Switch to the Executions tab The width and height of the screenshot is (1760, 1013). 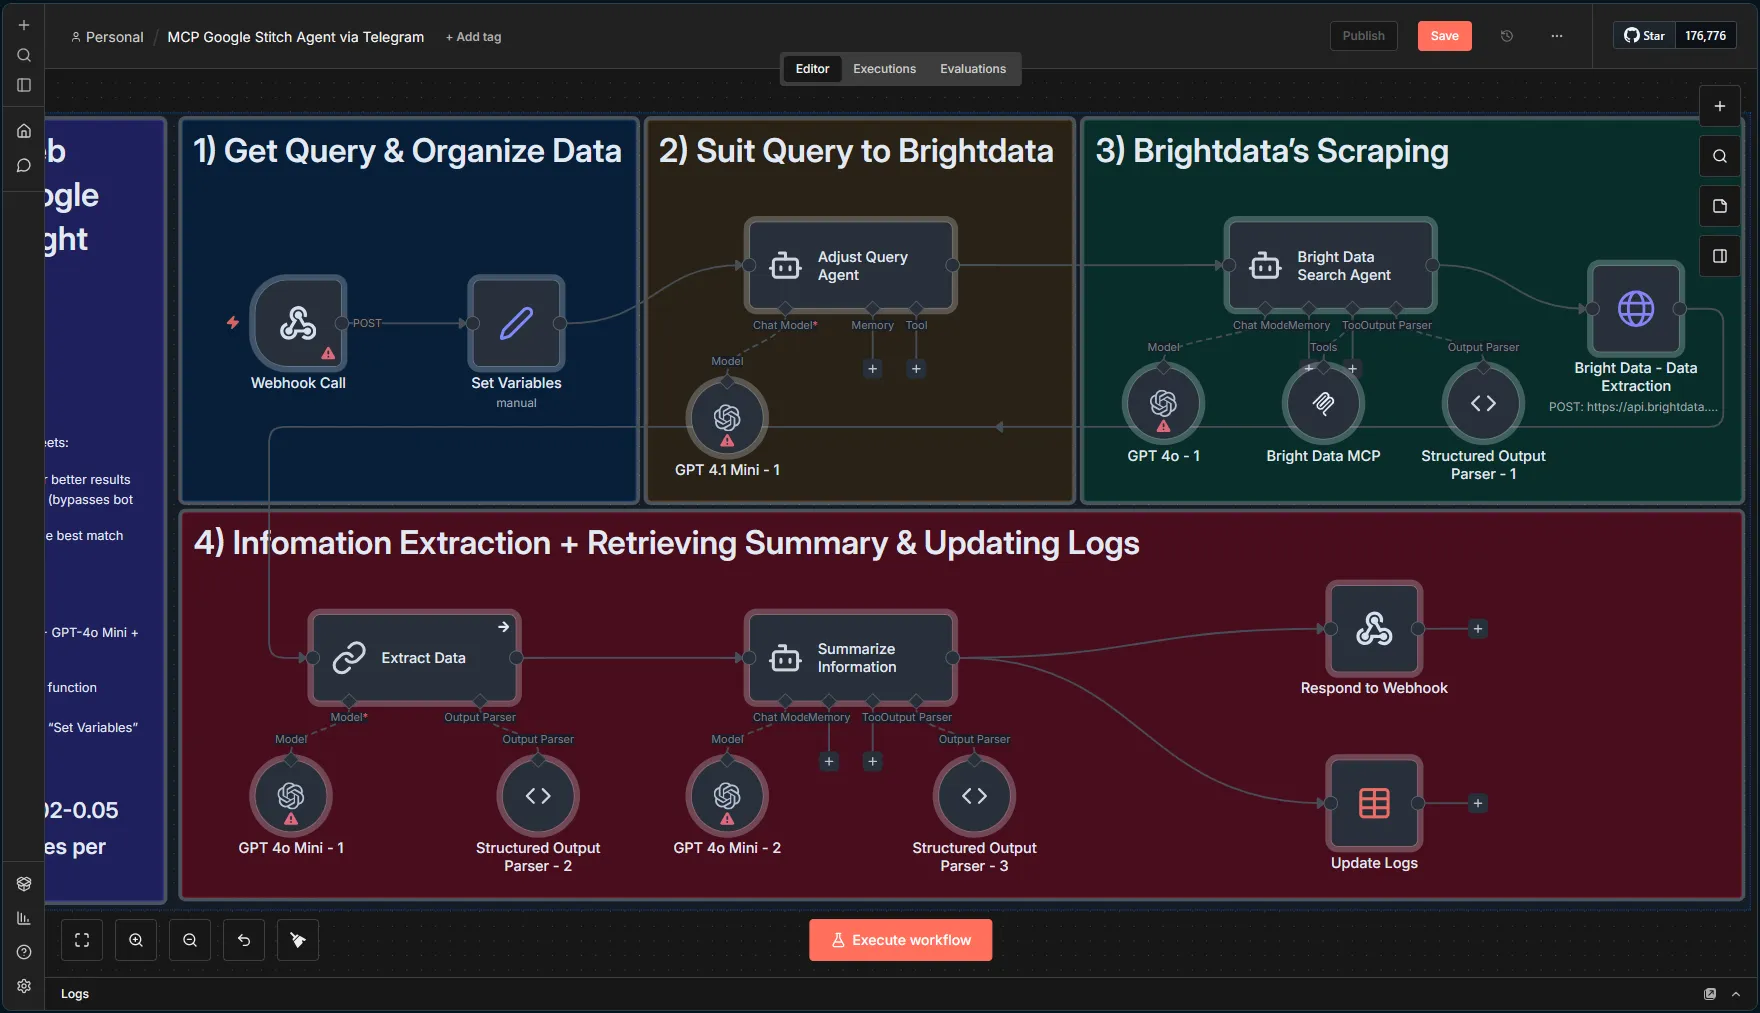(x=884, y=69)
